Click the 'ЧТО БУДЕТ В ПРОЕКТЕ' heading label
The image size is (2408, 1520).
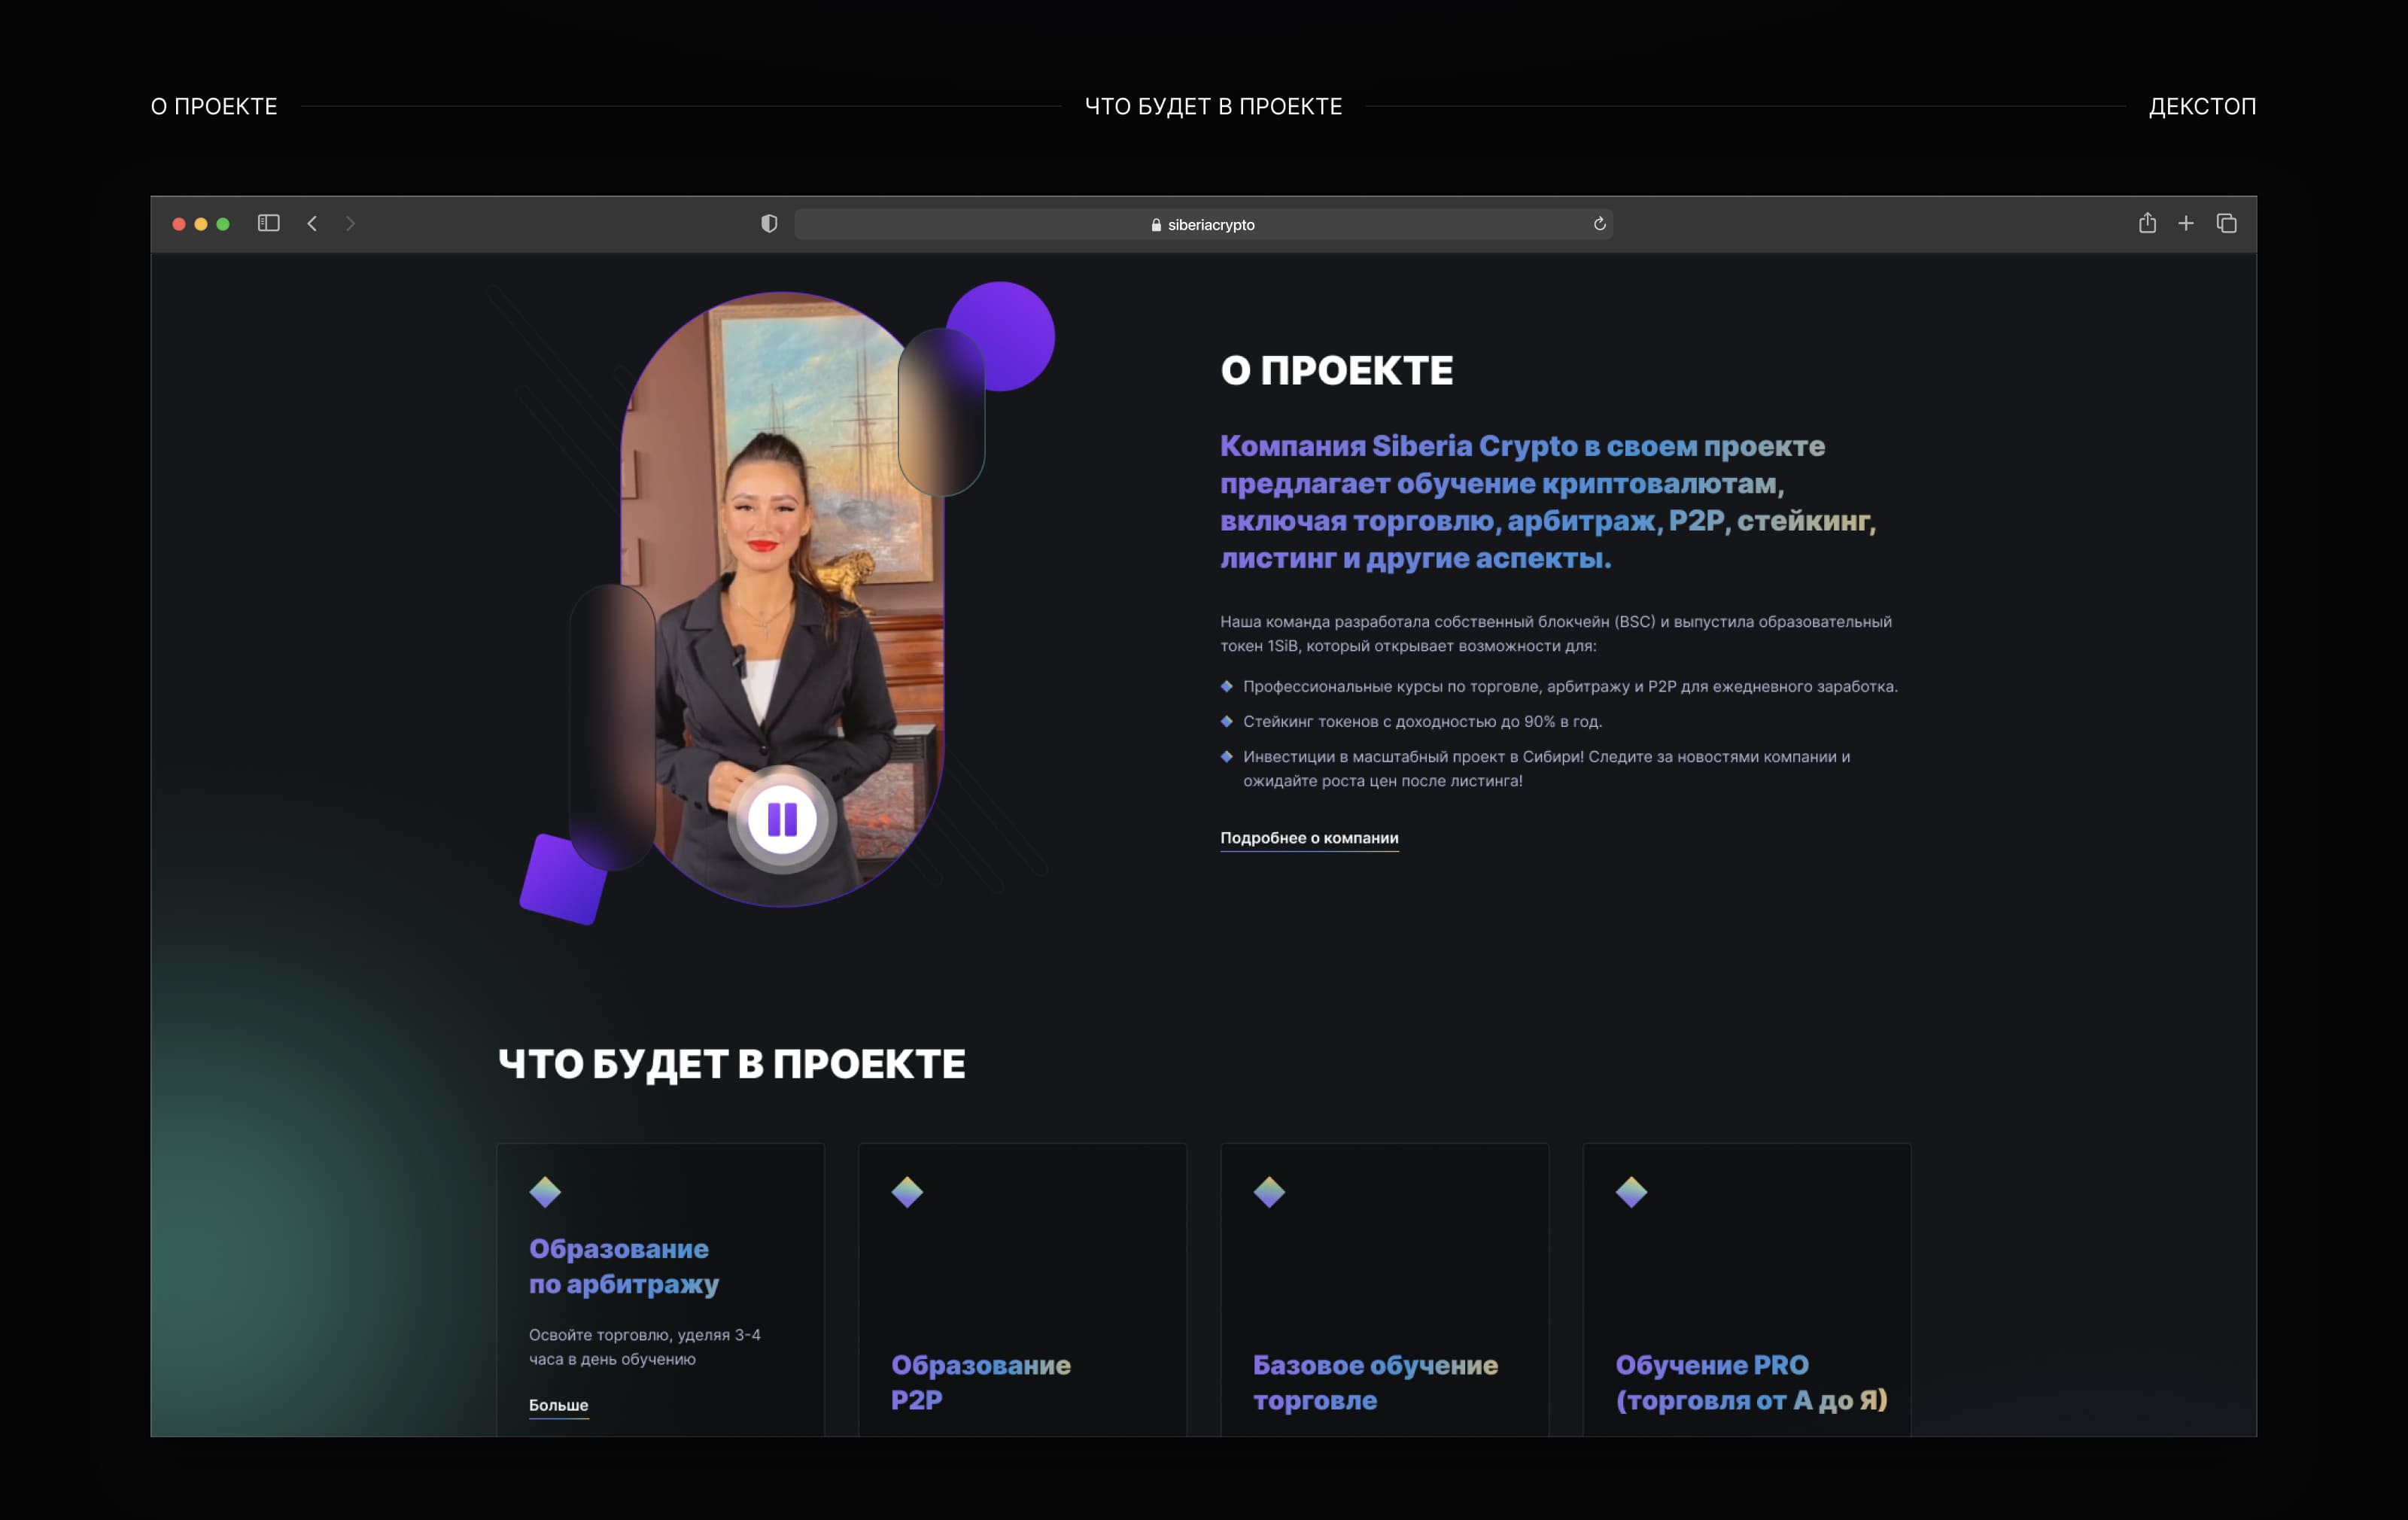coord(1214,106)
